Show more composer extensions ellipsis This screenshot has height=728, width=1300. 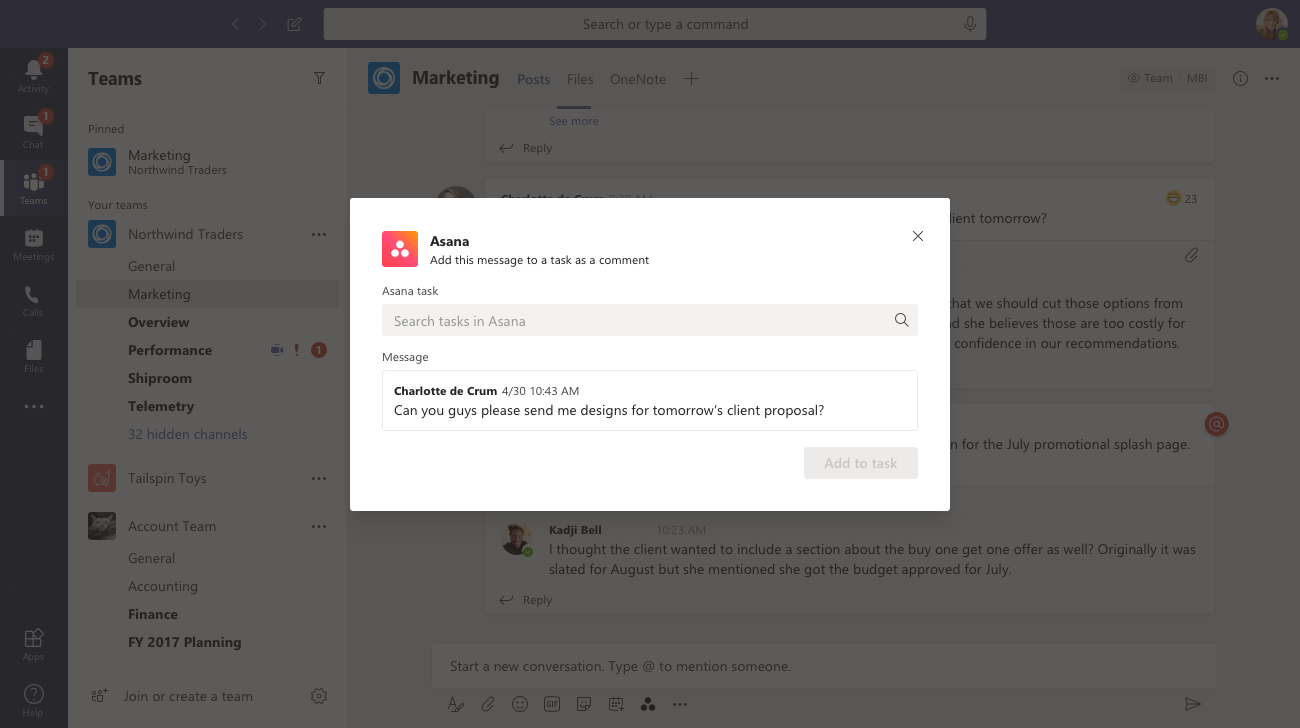coord(680,704)
